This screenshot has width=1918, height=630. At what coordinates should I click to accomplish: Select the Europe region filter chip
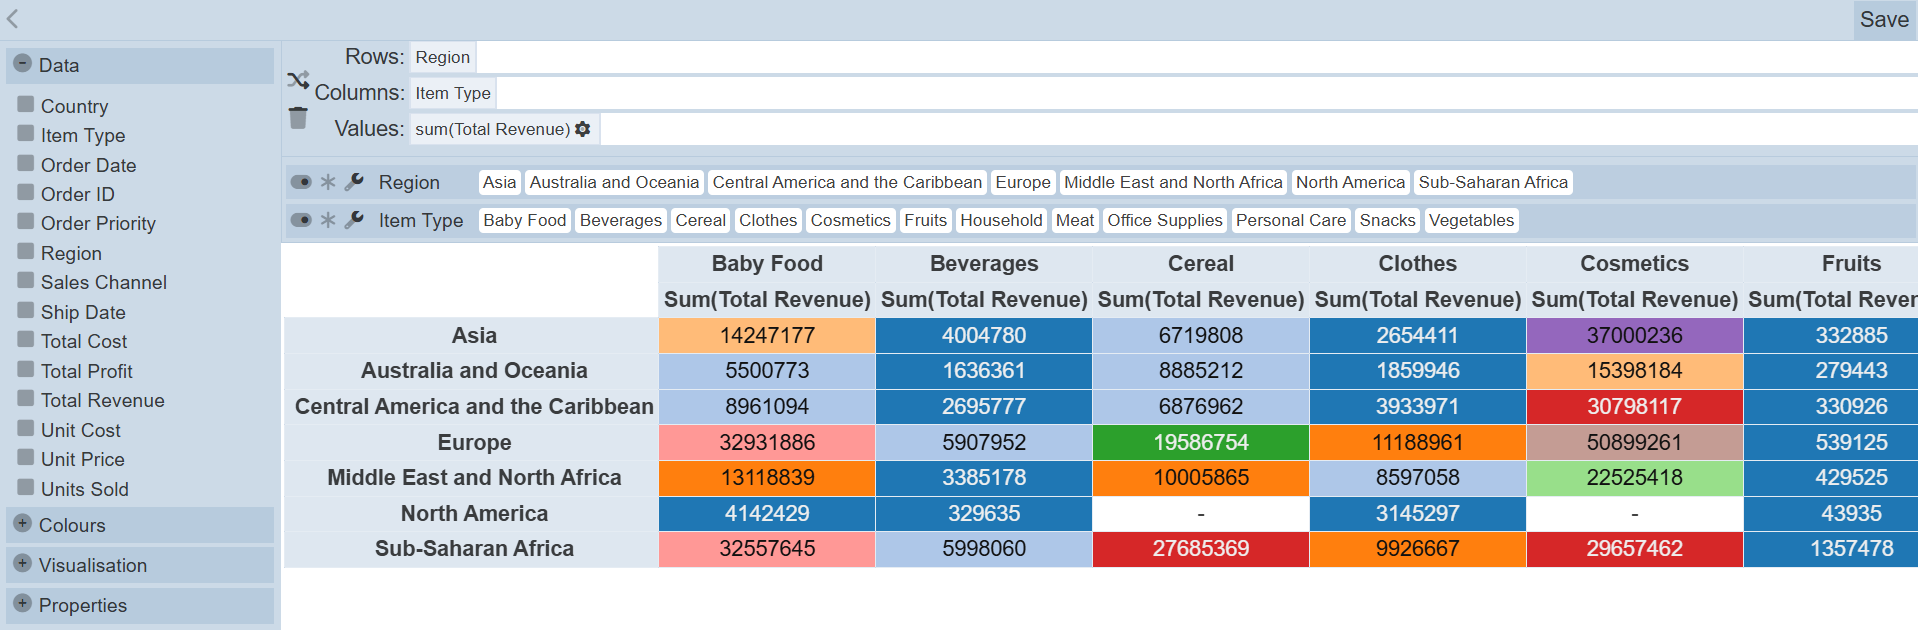(1022, 182)
